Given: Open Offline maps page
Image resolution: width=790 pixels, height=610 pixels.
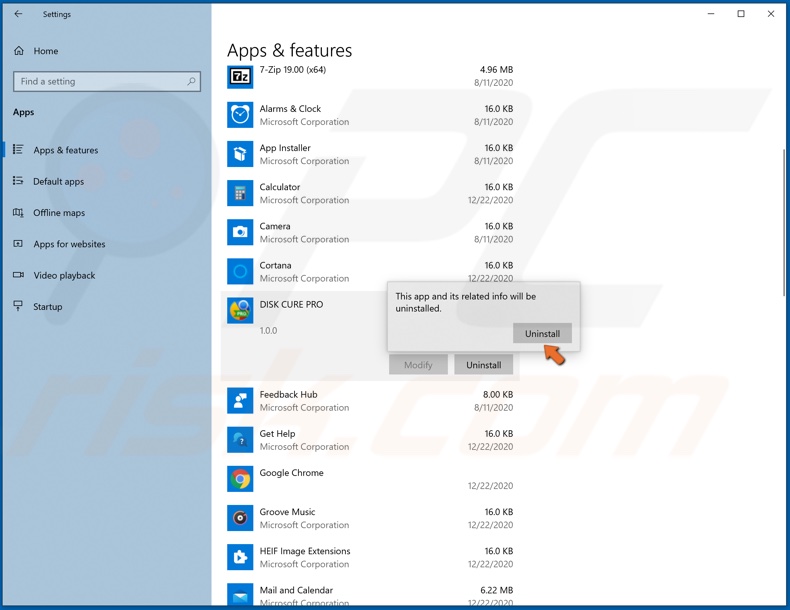Looking at the screenshot, I should click(x=59, y=213).
